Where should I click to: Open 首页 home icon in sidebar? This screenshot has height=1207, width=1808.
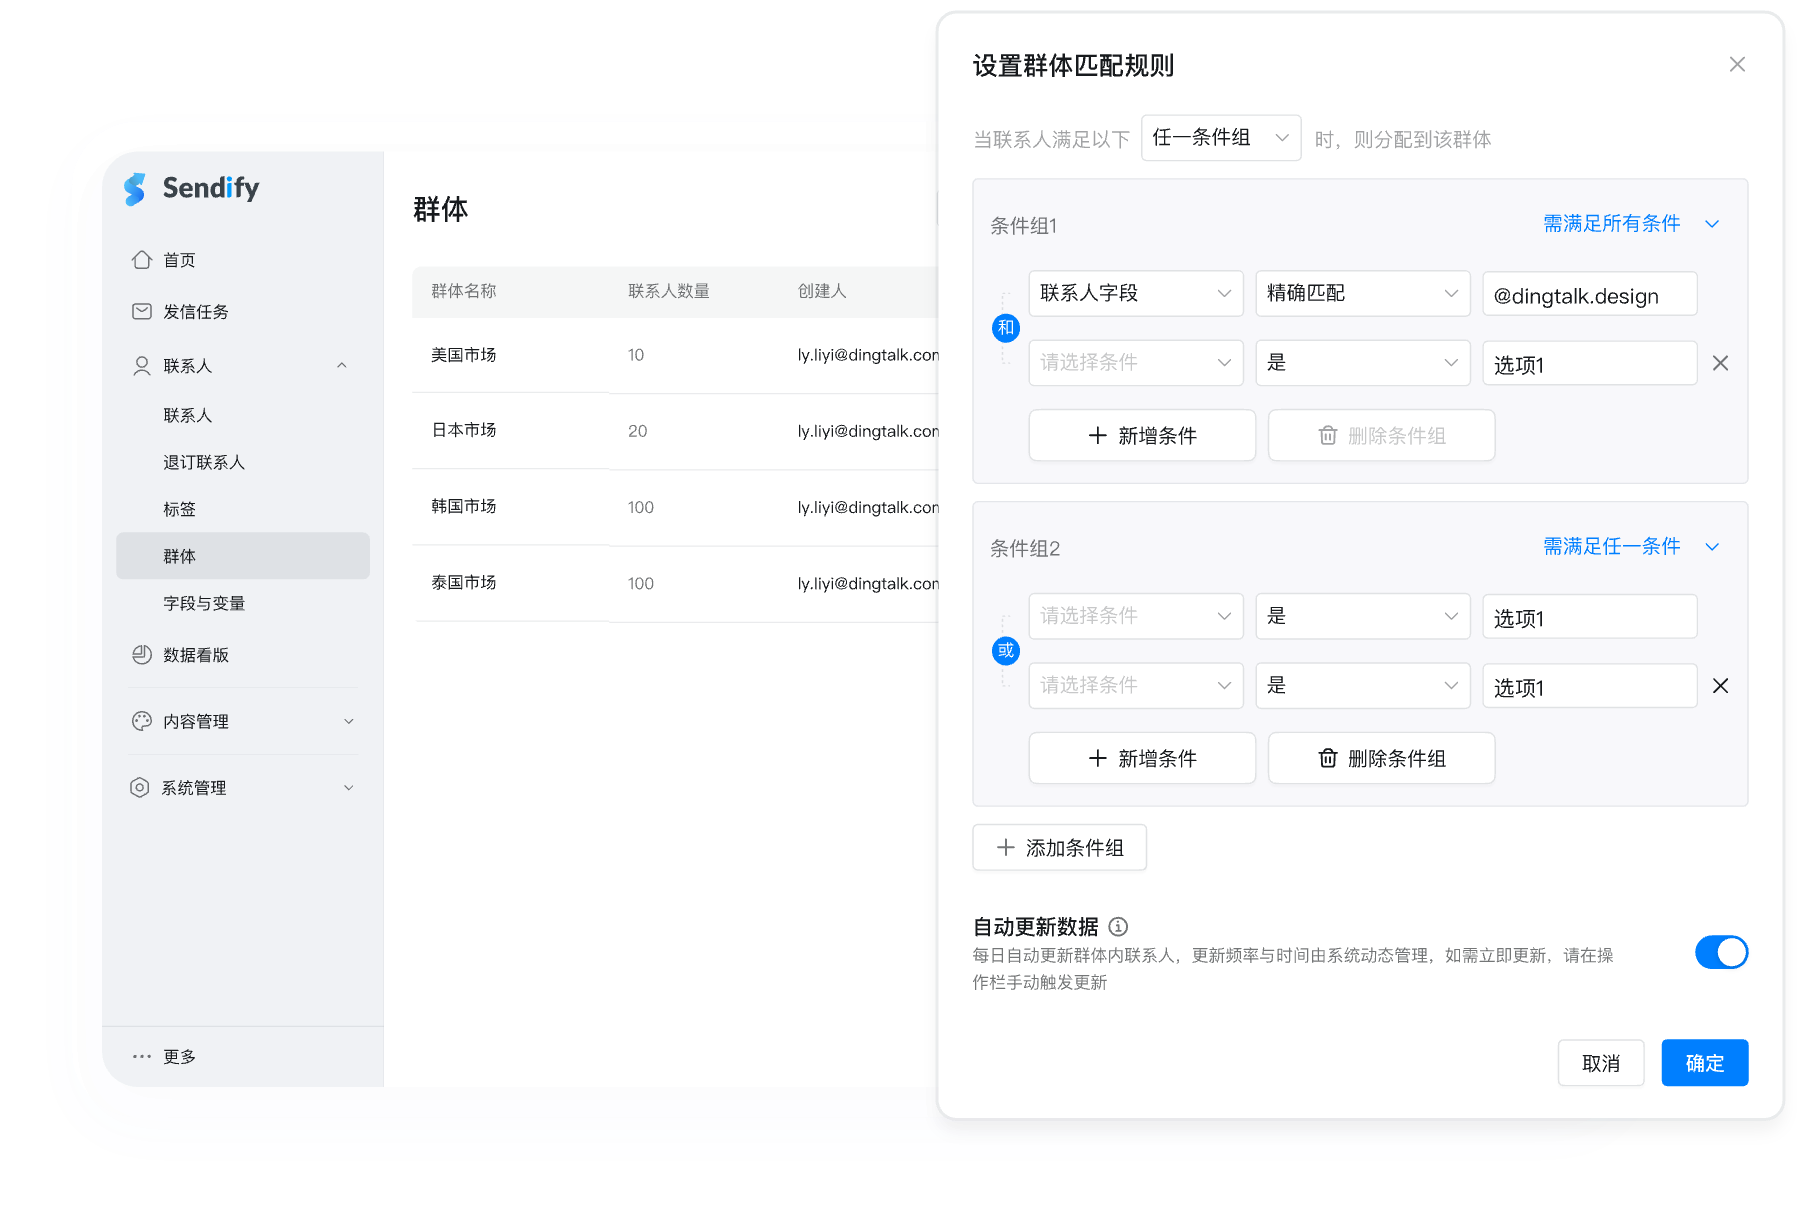click(142, 260)
